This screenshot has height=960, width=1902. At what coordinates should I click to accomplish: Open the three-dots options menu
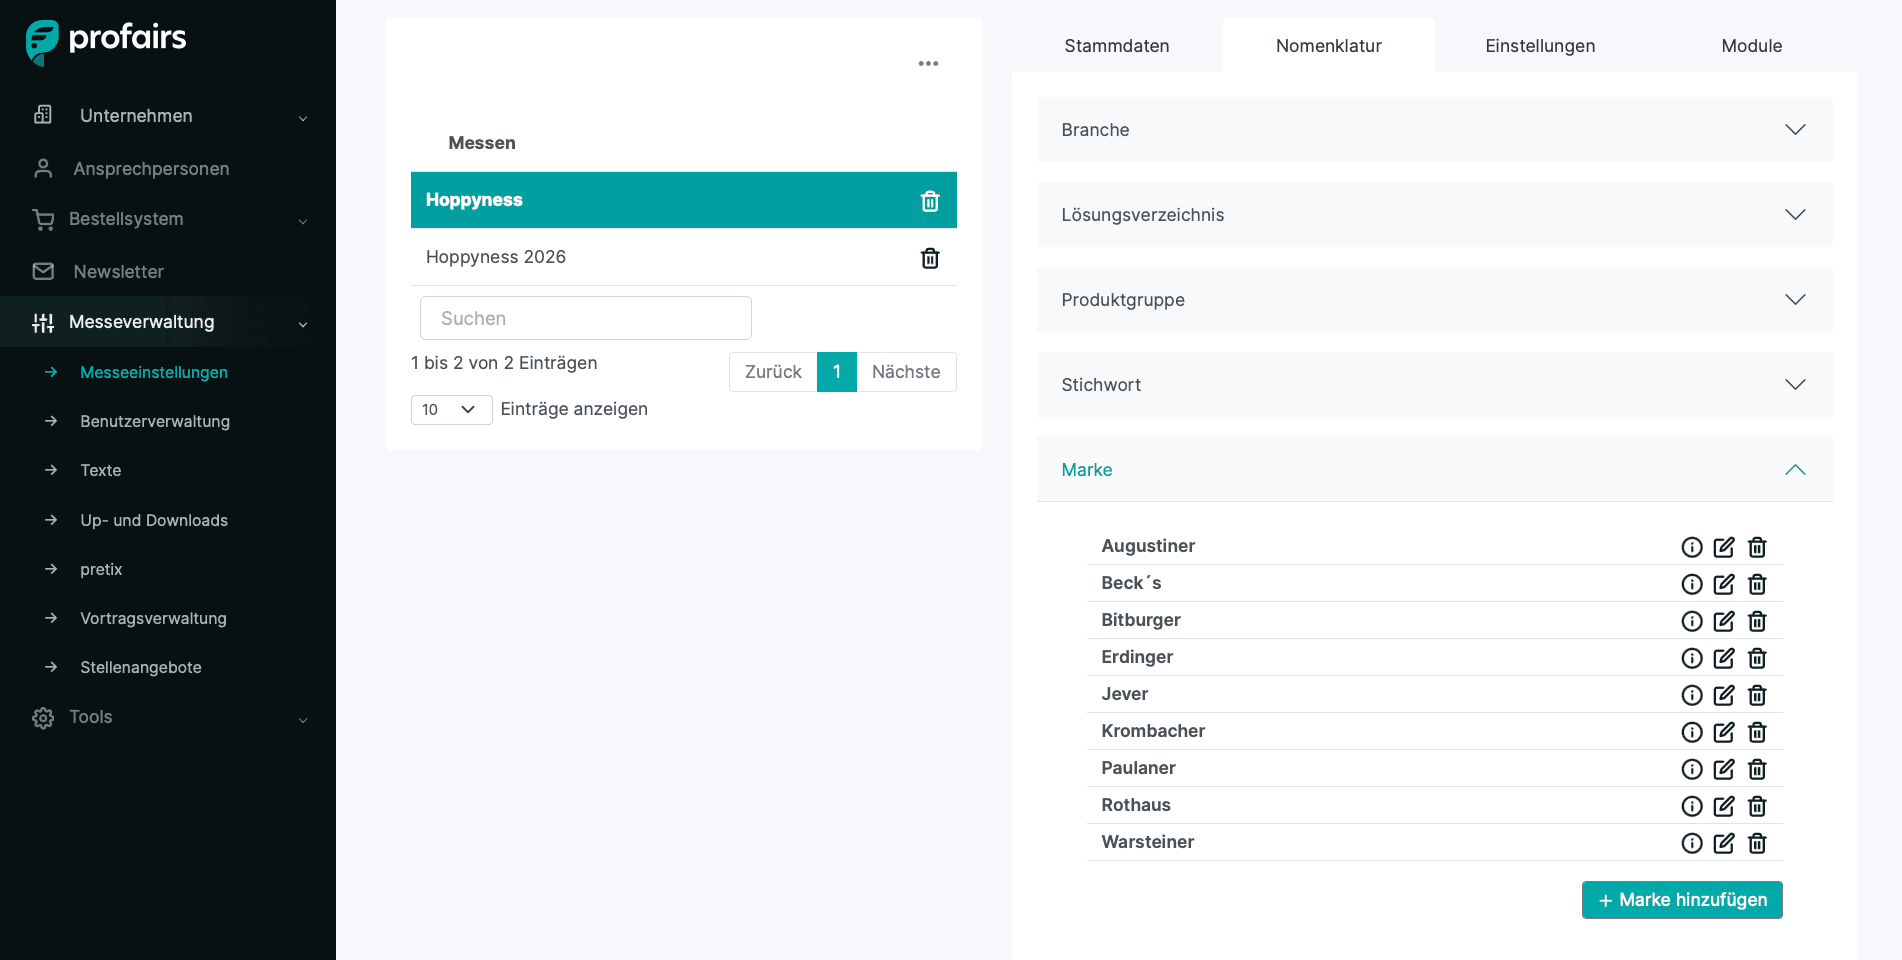point(928,63)
